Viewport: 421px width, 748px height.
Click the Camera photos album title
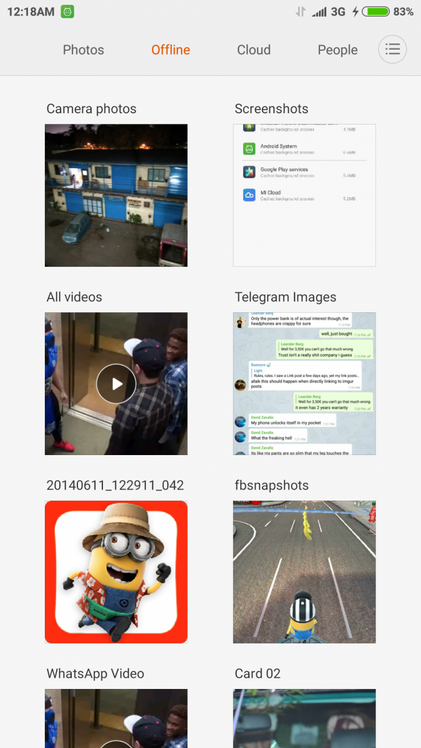[92, 109]
